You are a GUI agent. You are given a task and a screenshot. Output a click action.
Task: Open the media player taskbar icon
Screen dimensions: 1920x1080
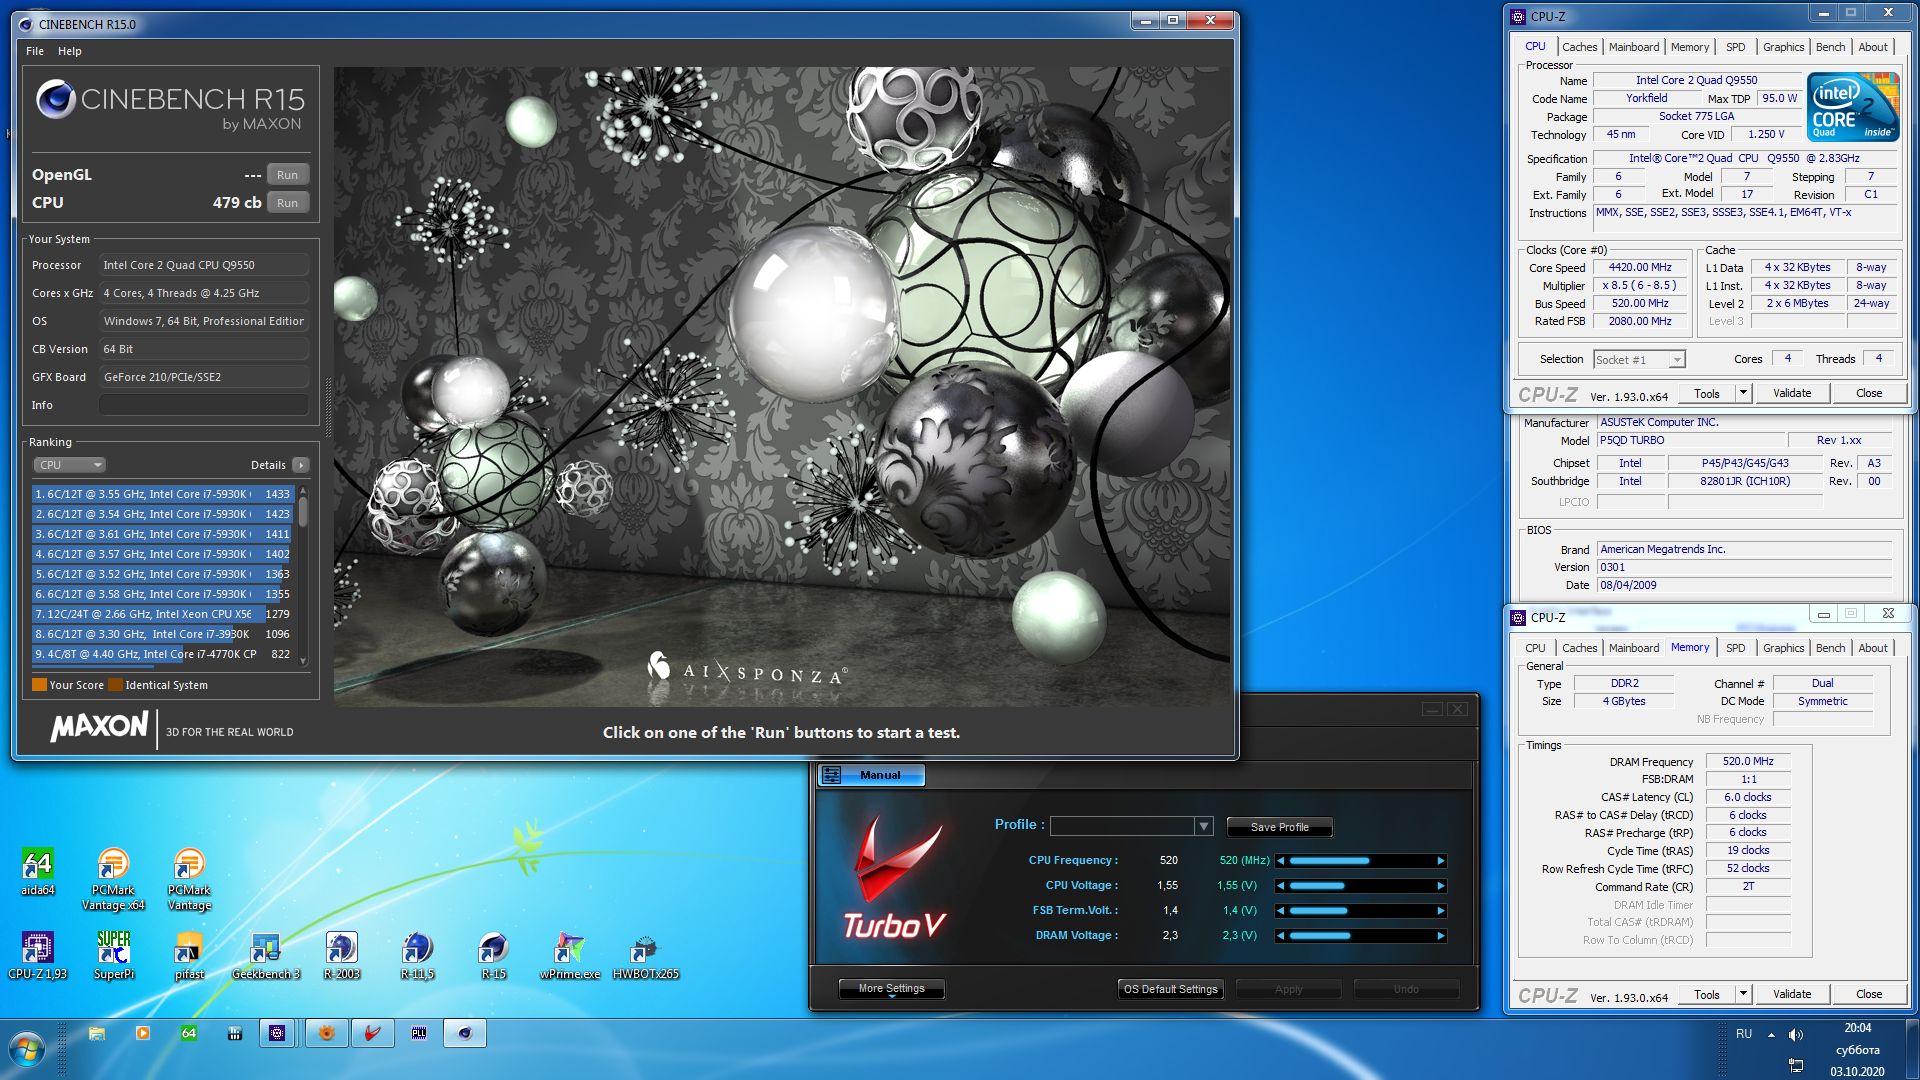click(x=143, y=1034)
